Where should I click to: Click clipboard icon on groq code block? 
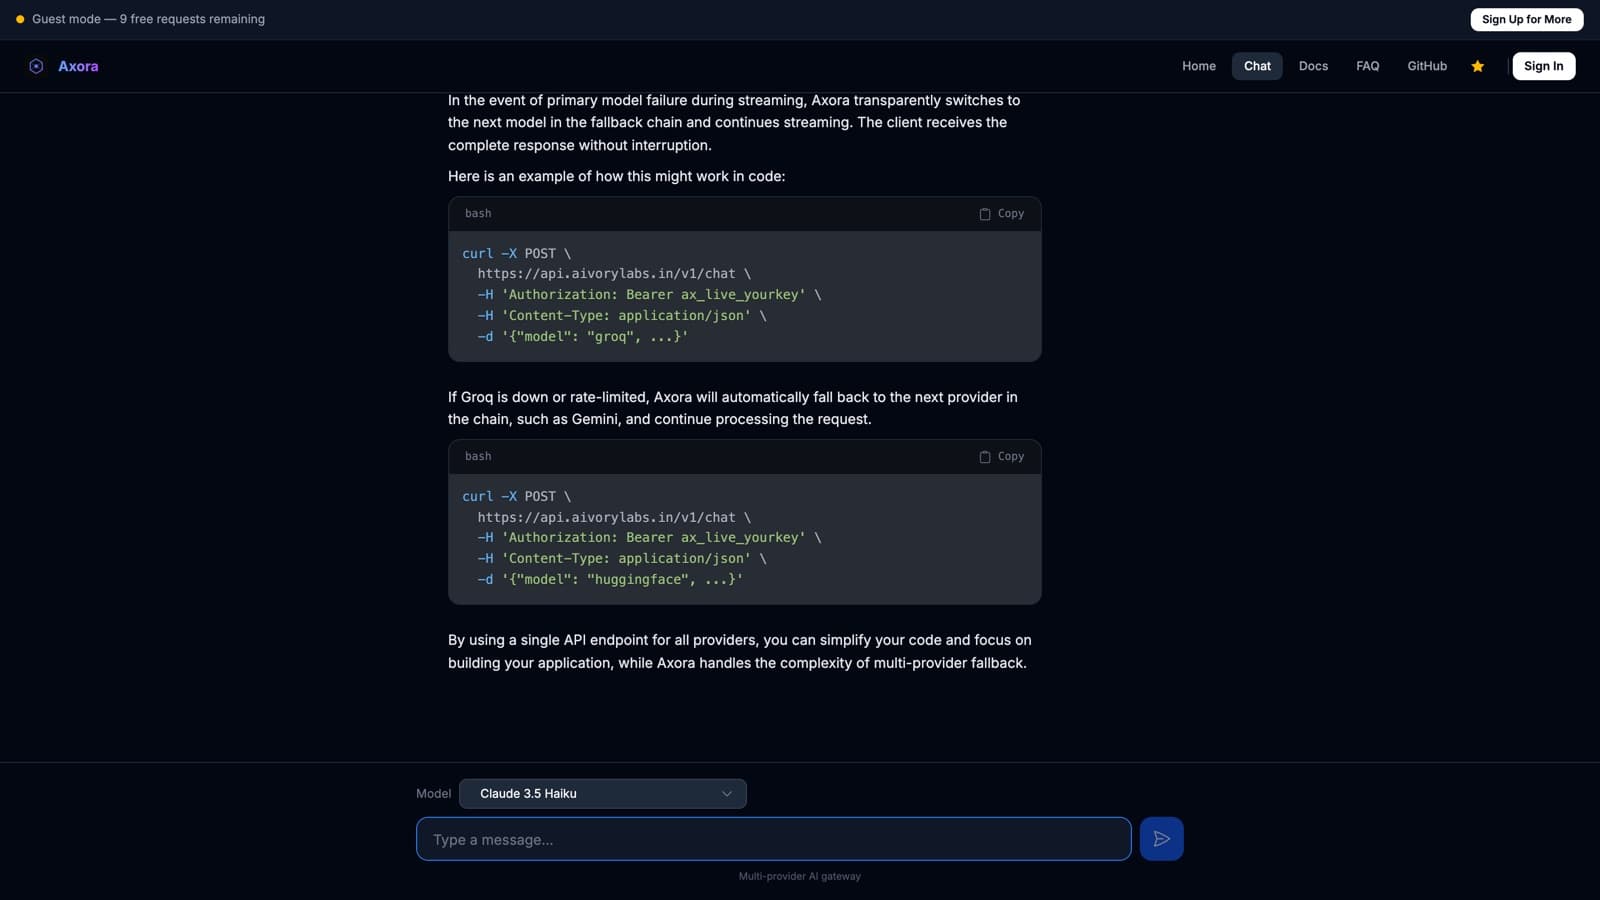985,214
